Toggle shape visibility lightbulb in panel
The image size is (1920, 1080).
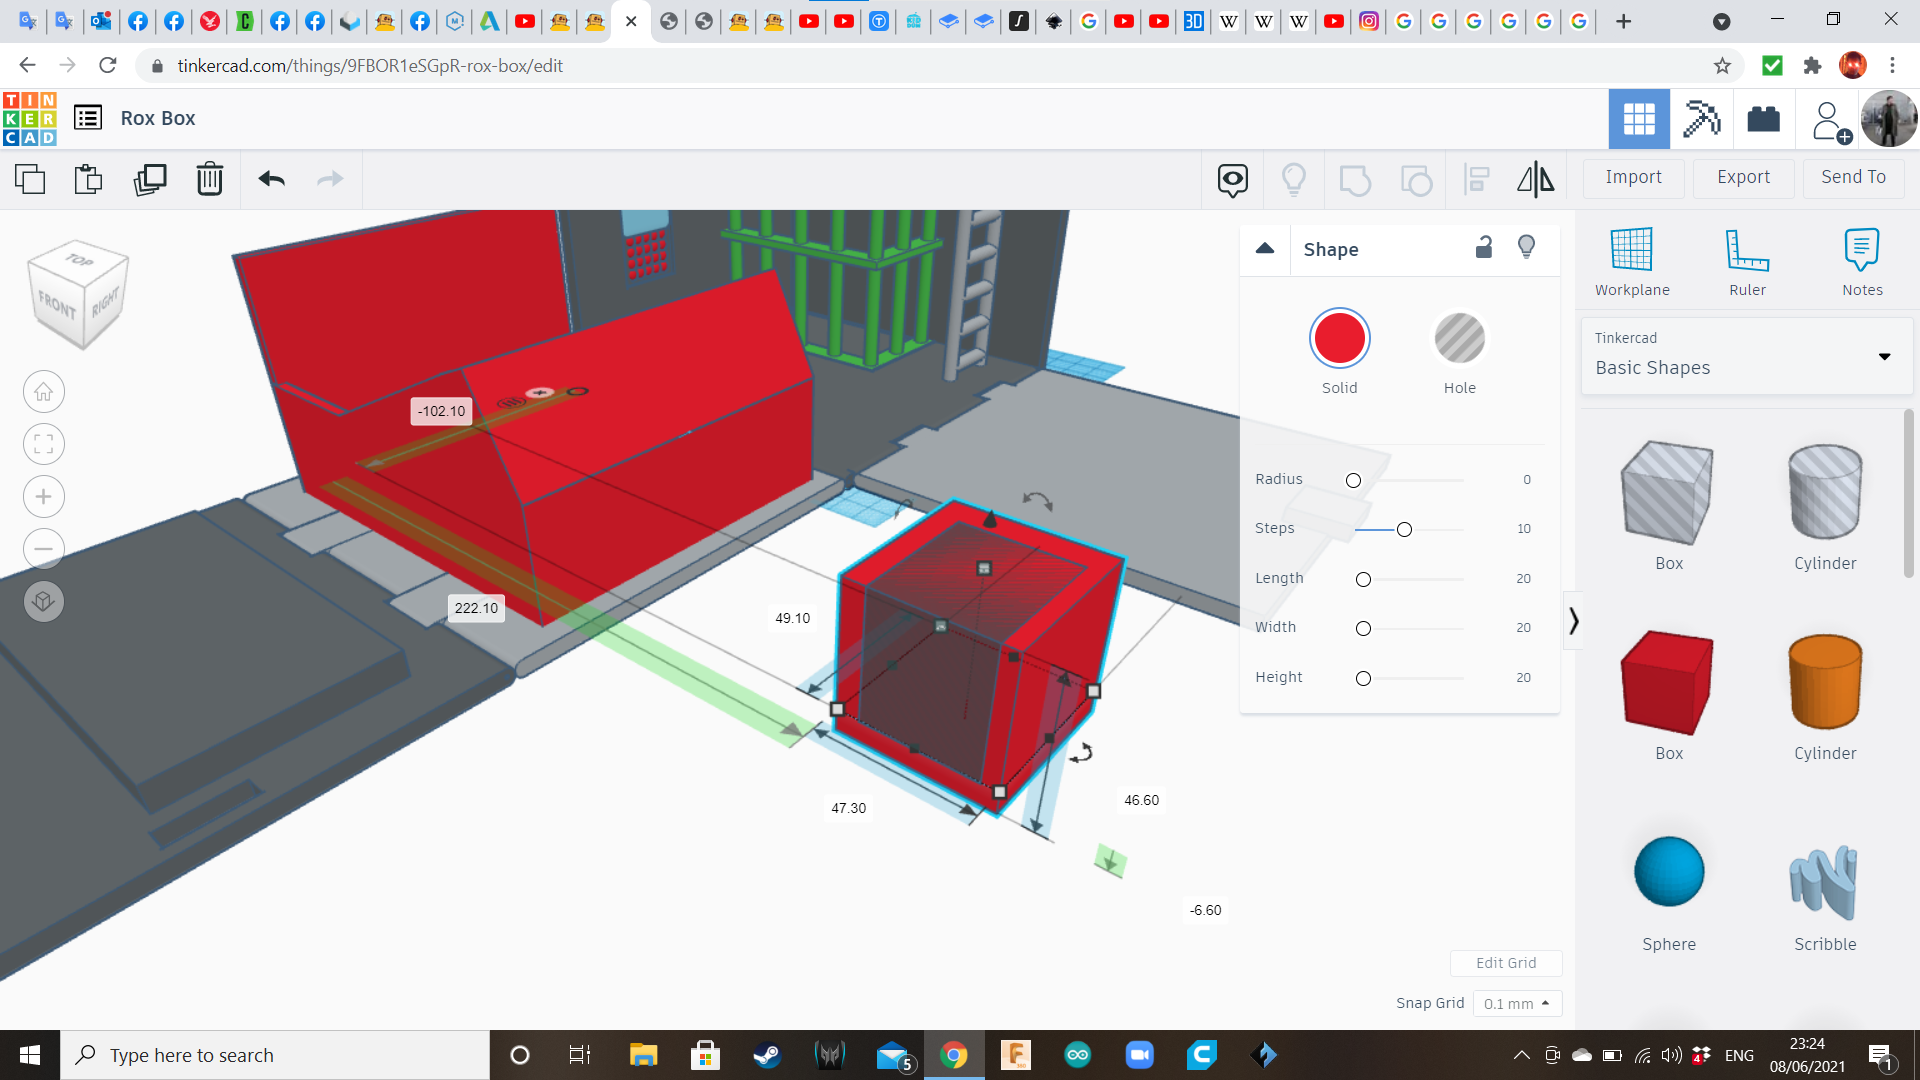click(1526, 247)
